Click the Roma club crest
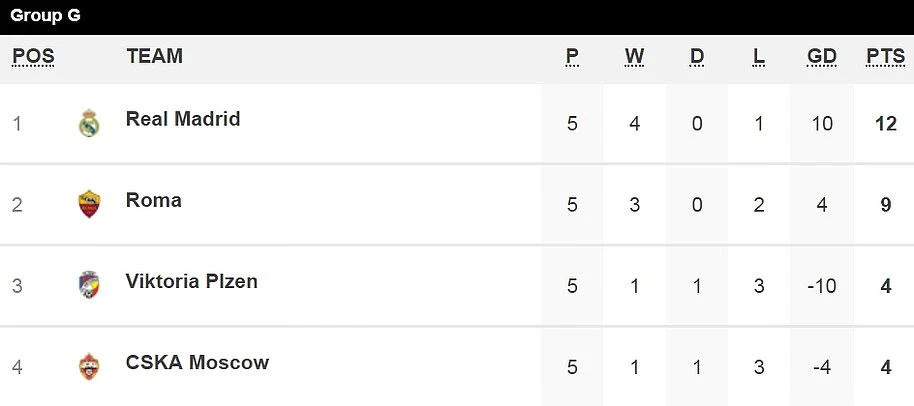Image resolution: width=914 pixels, height=406 pixels. (89, 204)
